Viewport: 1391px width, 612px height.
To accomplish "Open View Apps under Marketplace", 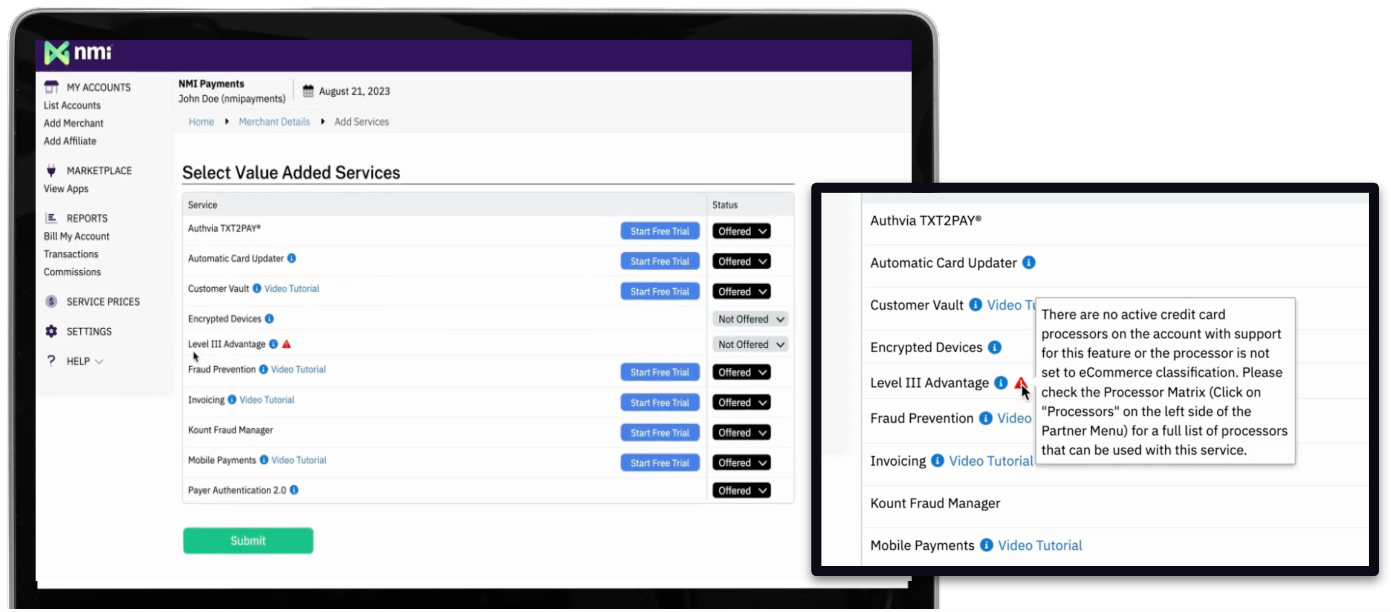I will coord(66,188).
